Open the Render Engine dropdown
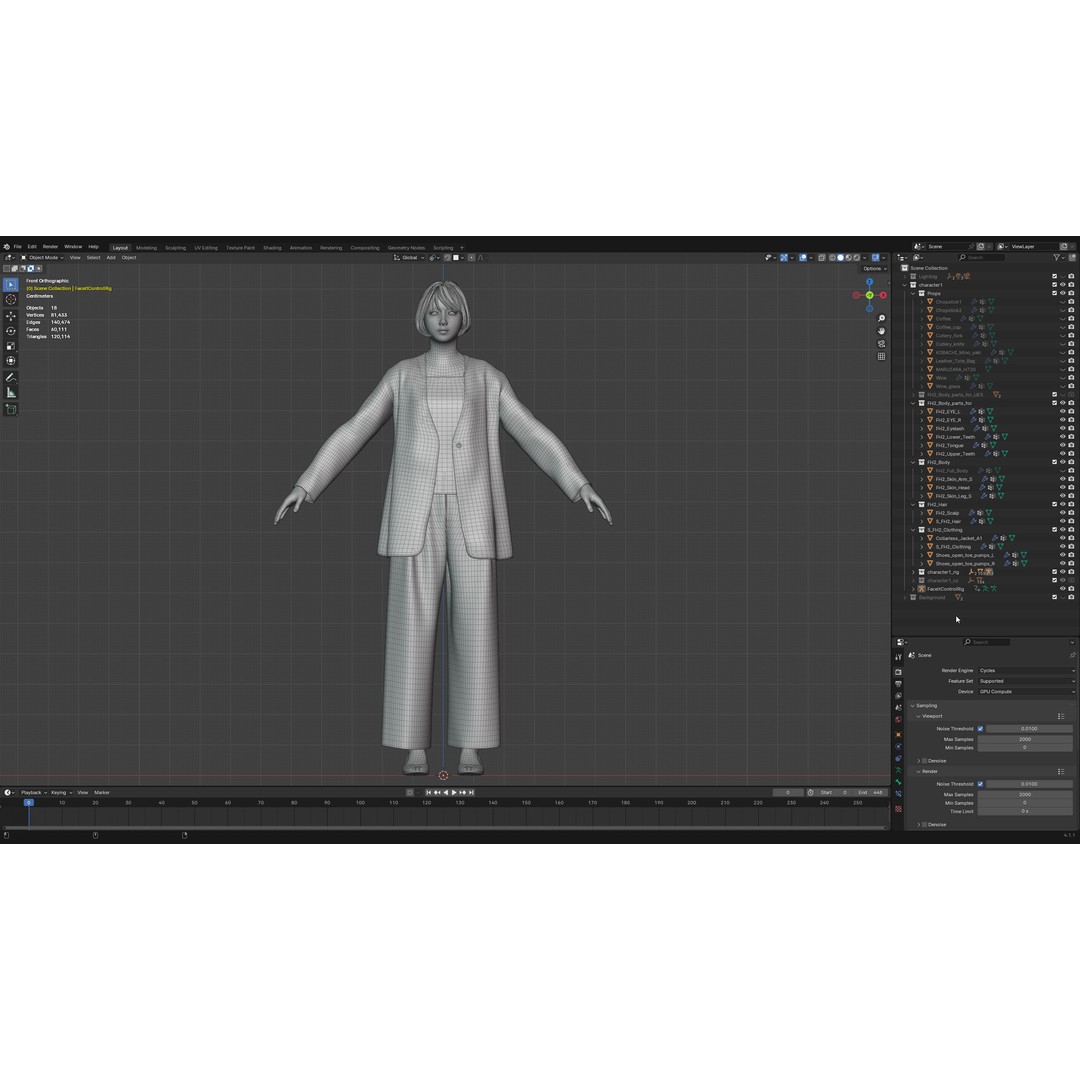This screenshot has width=1080, height=1080. point(1026,670)
